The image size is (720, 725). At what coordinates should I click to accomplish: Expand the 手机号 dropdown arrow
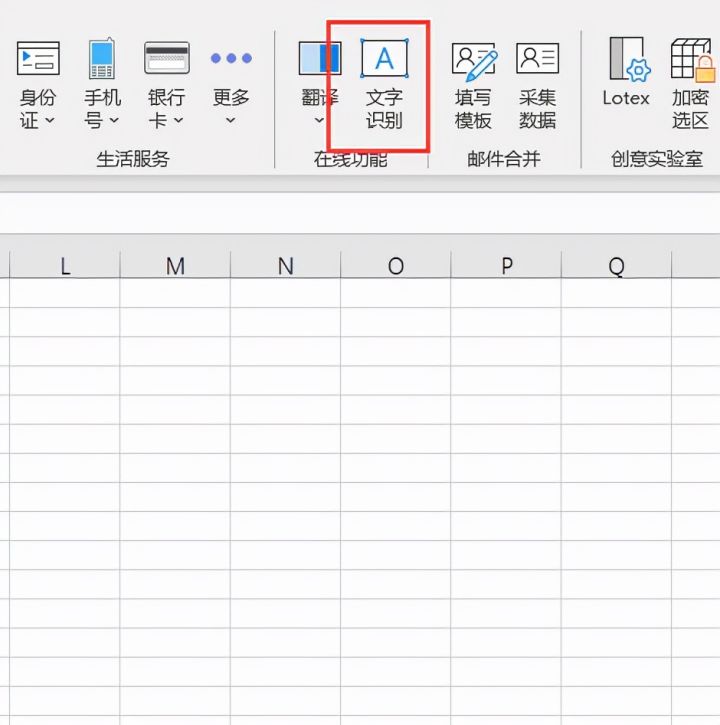114,121
